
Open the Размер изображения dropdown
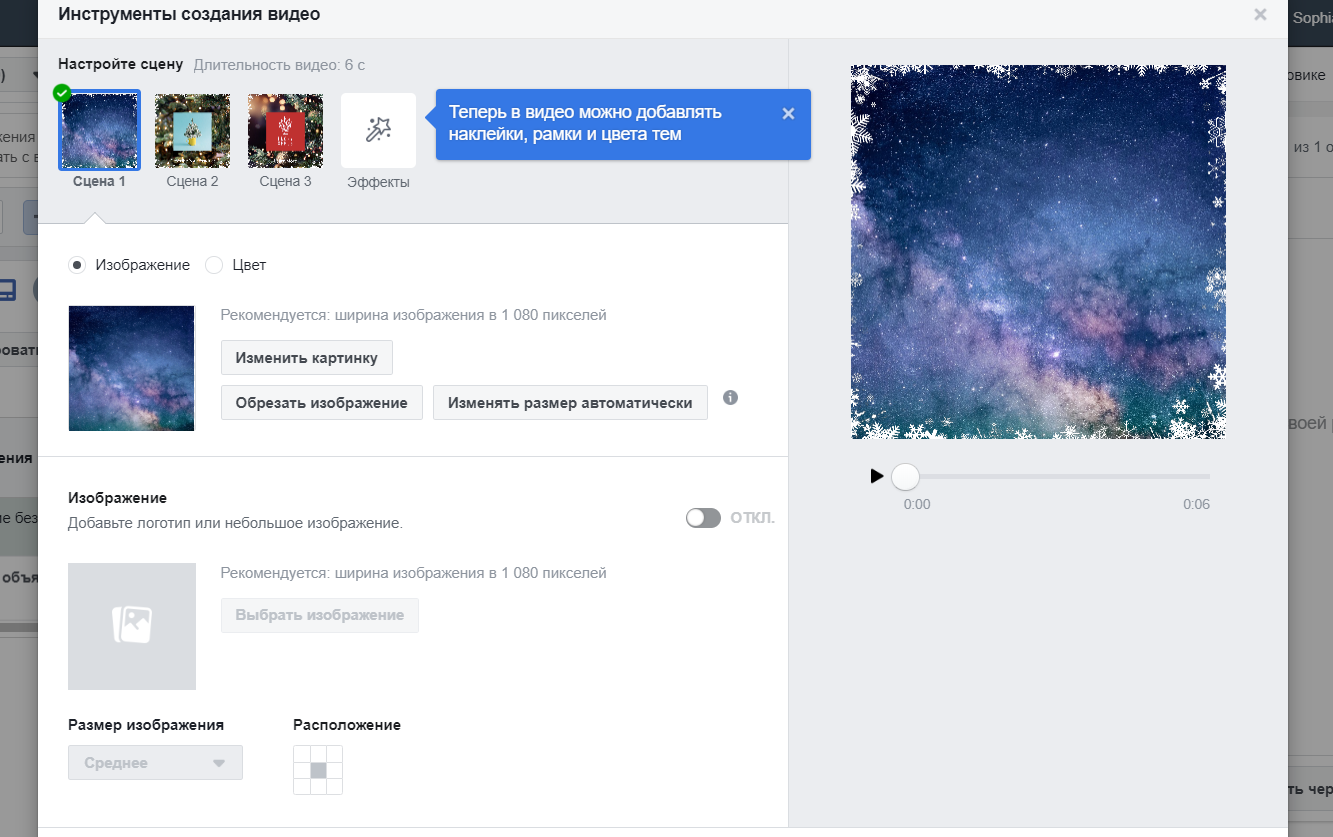pos(155,763)
